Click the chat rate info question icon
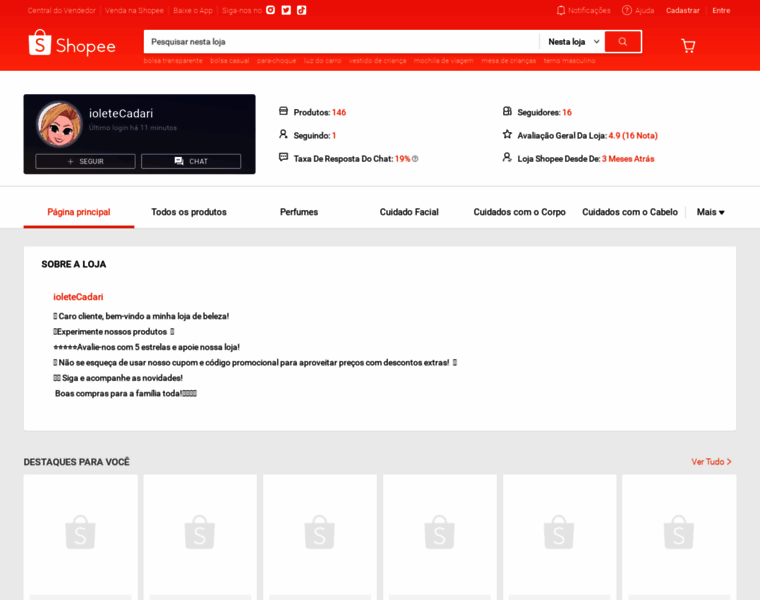This screenshot has width=760, height=600. 415,159
